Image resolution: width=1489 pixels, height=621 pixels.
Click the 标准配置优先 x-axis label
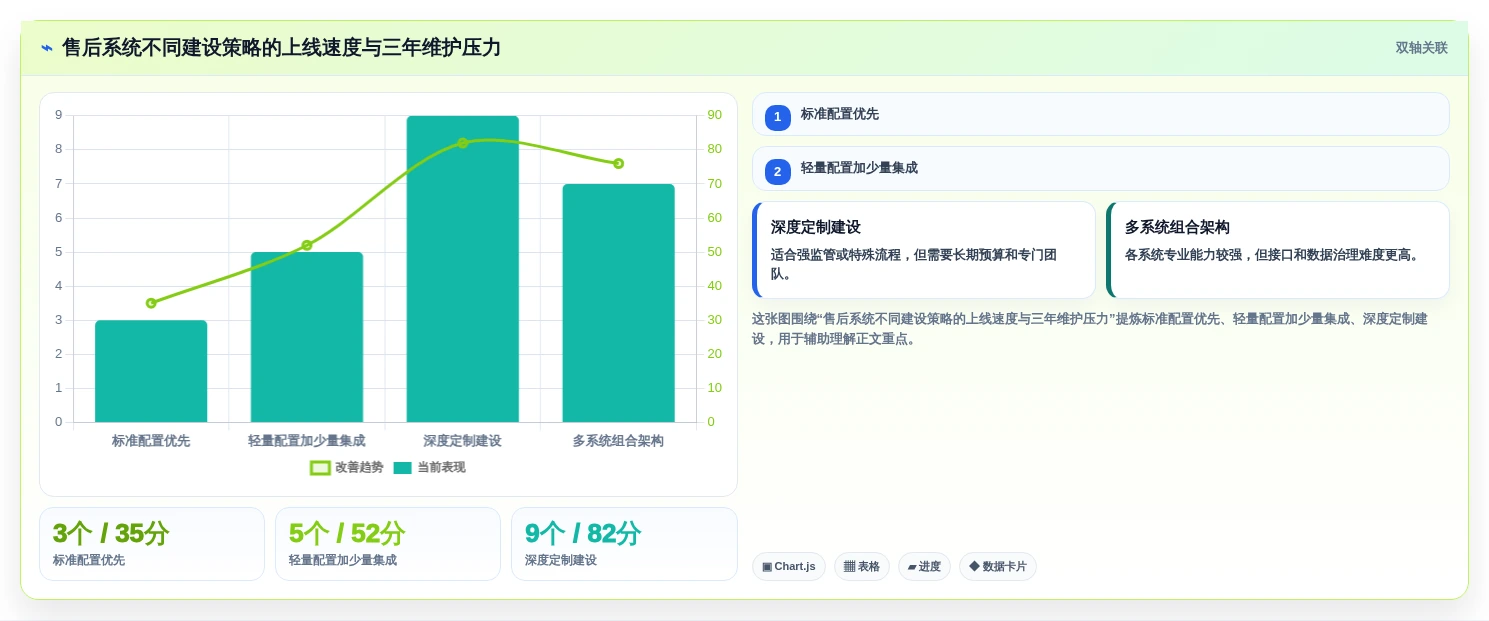pos(151,441)
